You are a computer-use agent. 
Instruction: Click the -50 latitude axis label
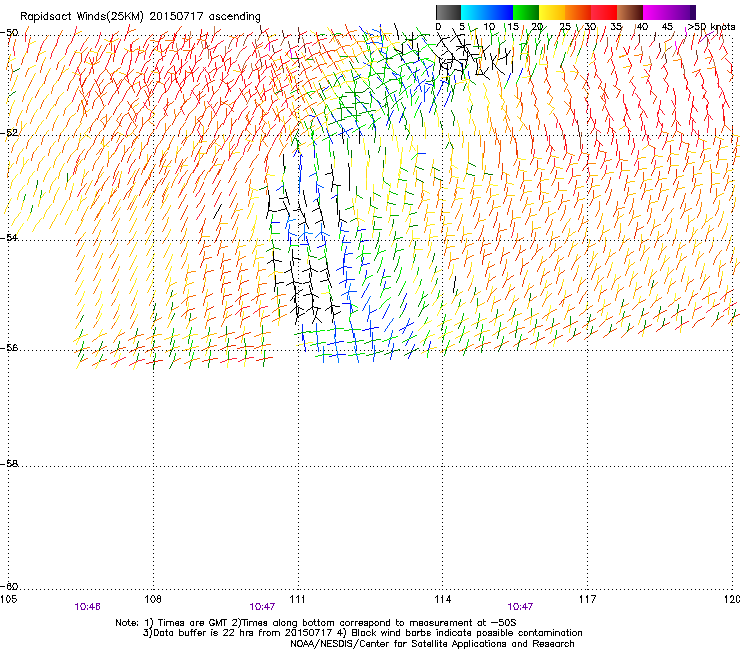click(x=9, y=33)
